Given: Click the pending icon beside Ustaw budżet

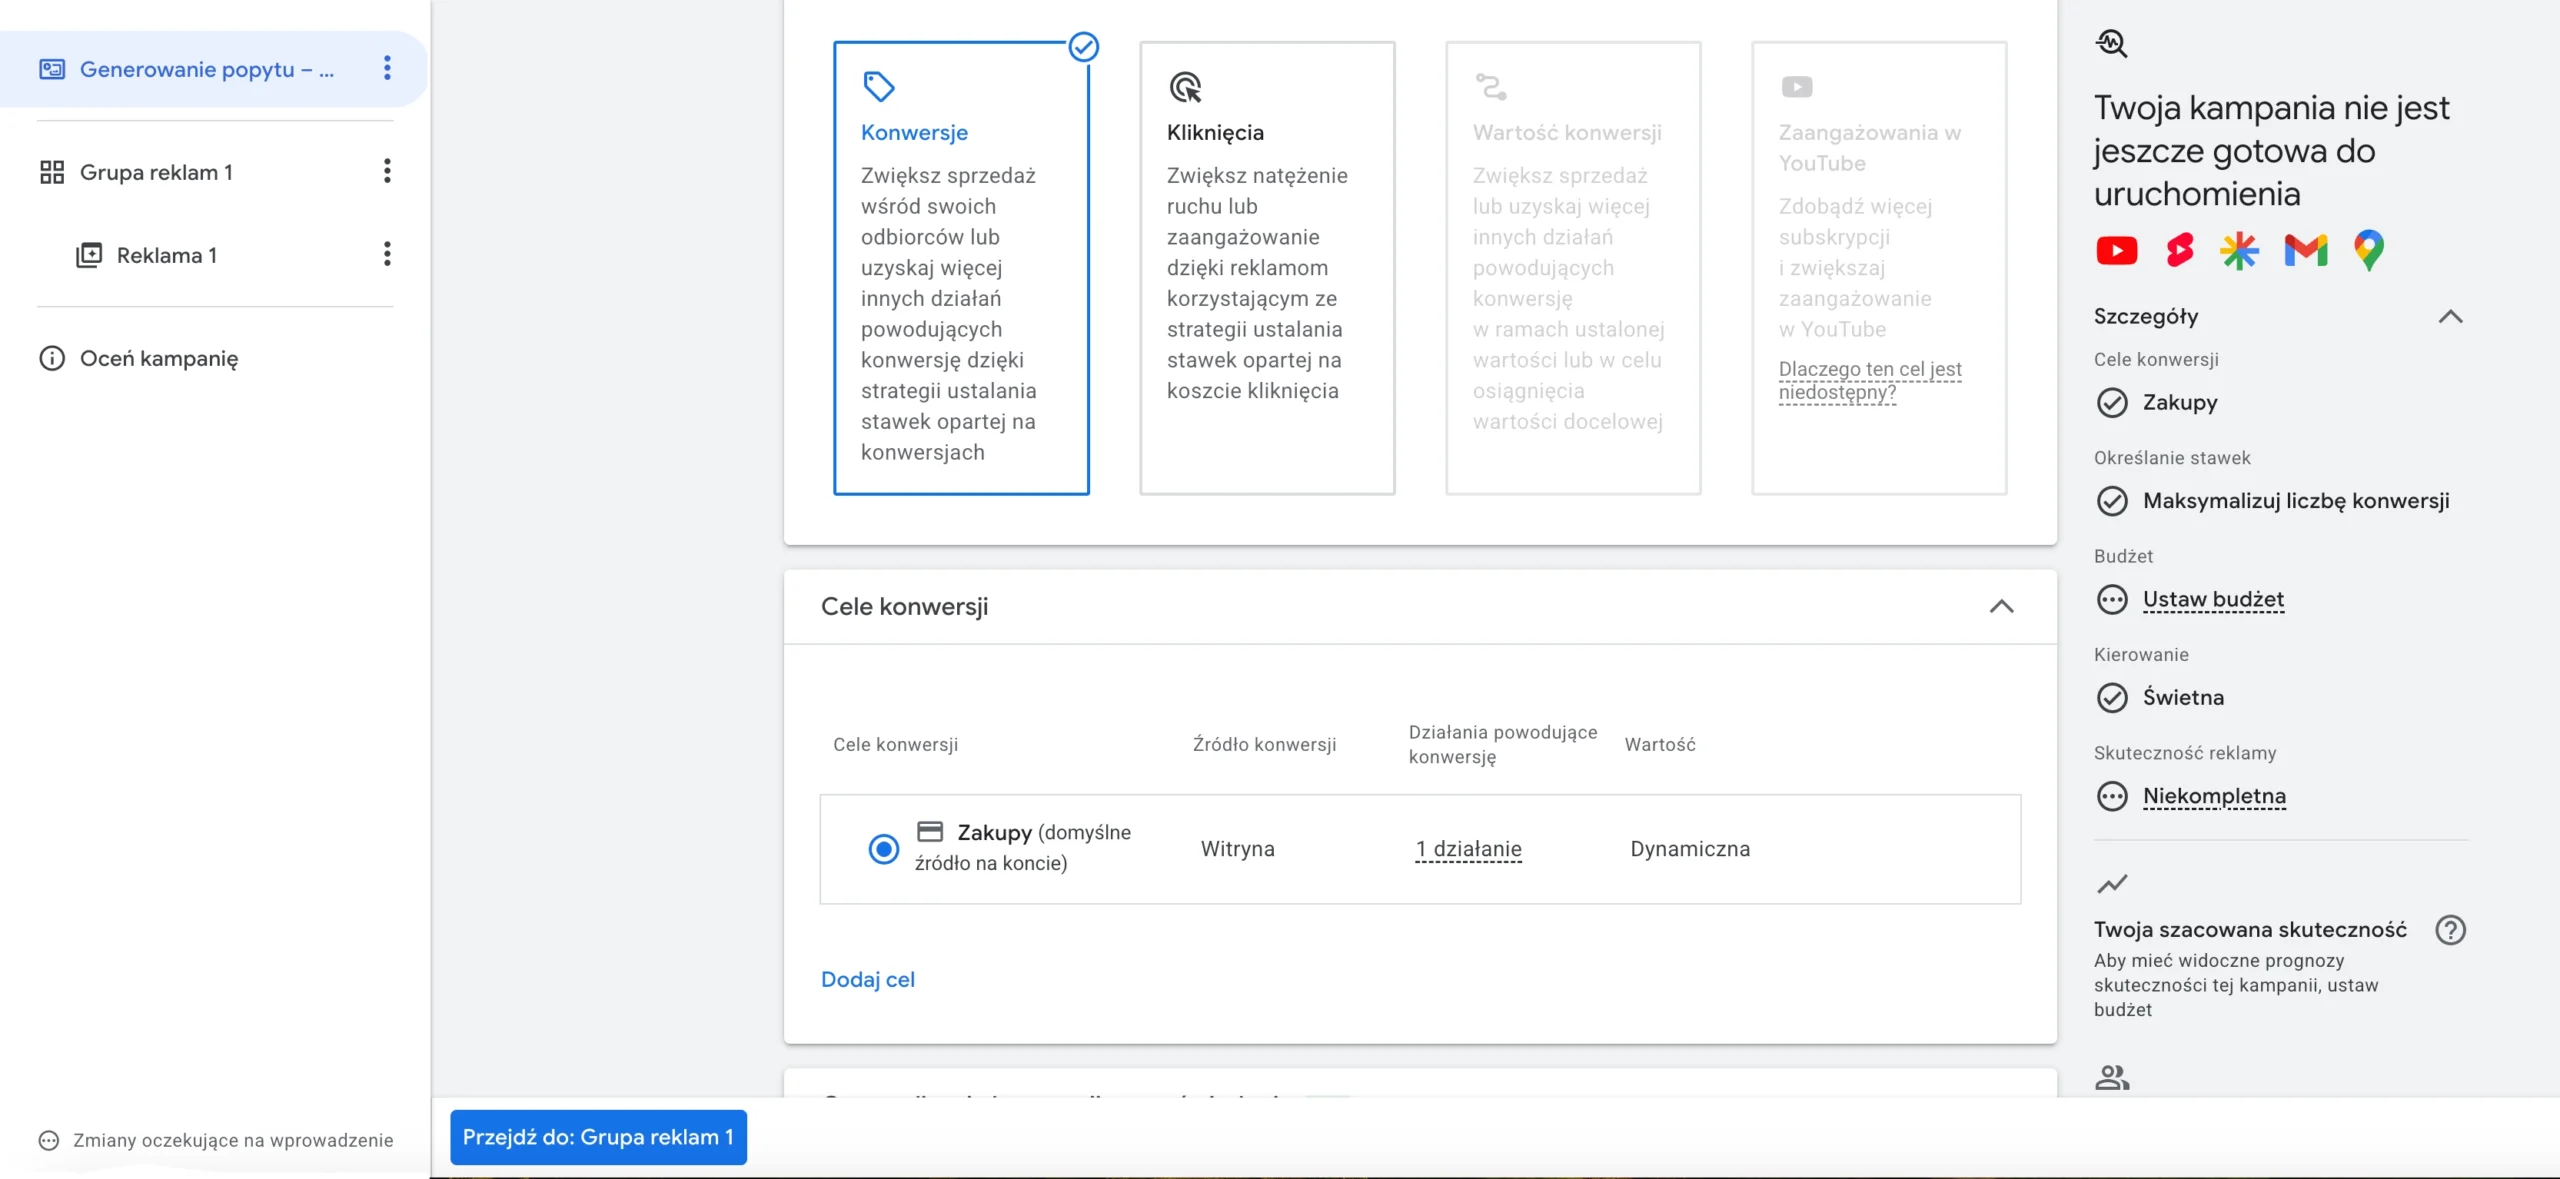Looking at the screenshot, I should [x=2111, y=600].
